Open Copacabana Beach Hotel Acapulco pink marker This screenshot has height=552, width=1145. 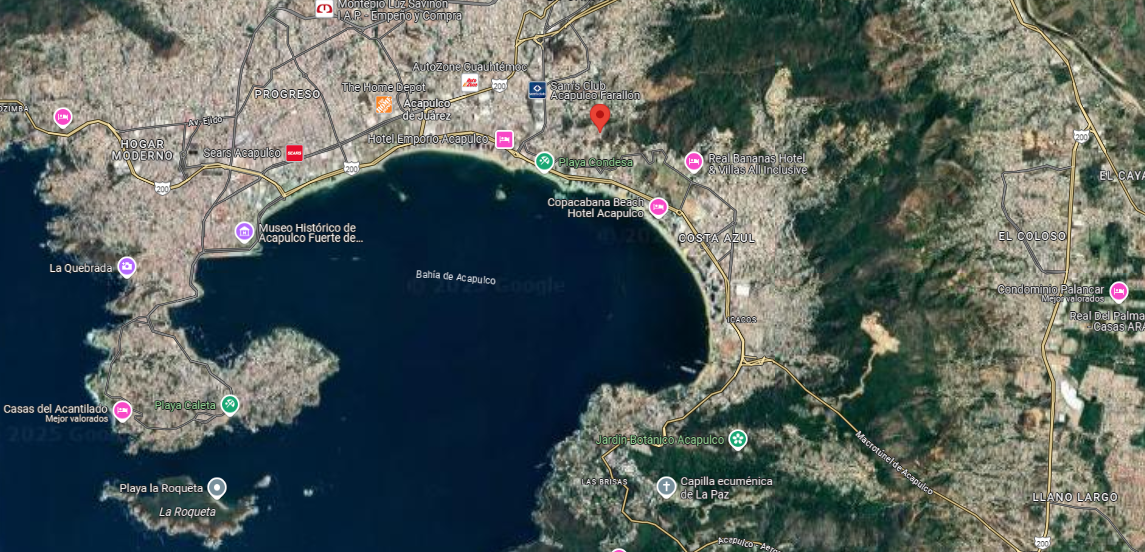pos(659,207)
